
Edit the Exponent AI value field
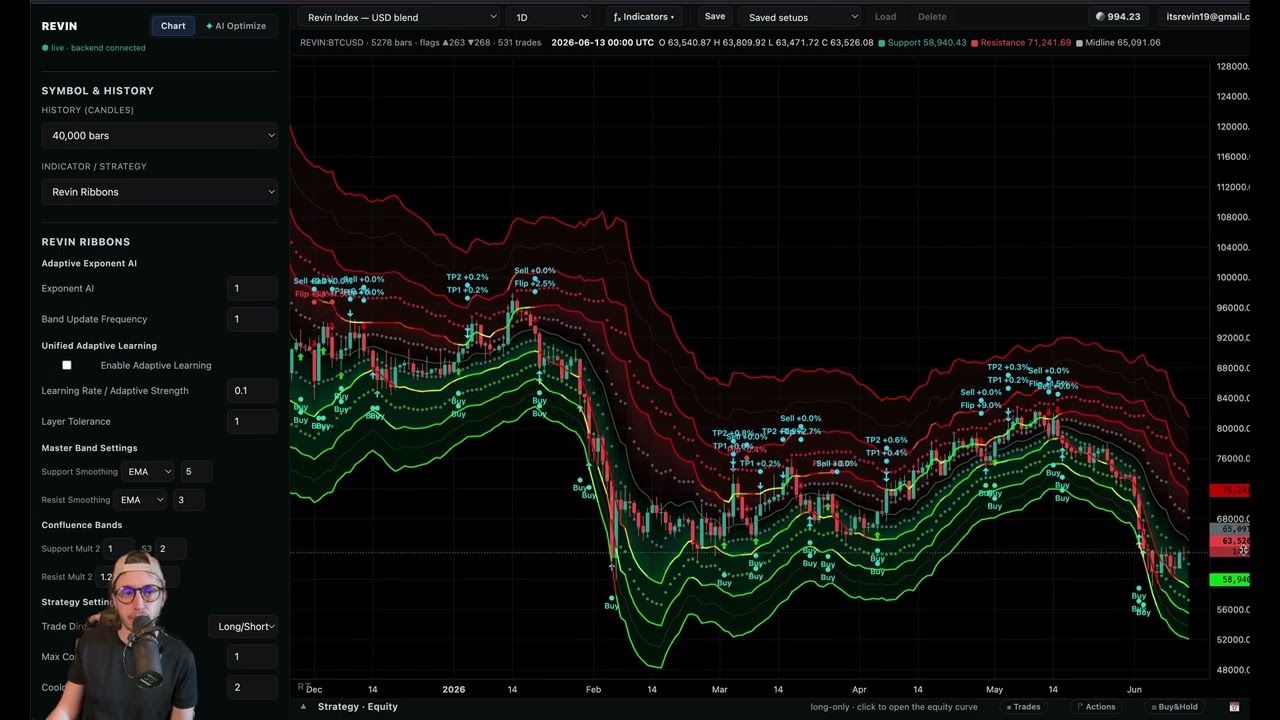point(252,288)
